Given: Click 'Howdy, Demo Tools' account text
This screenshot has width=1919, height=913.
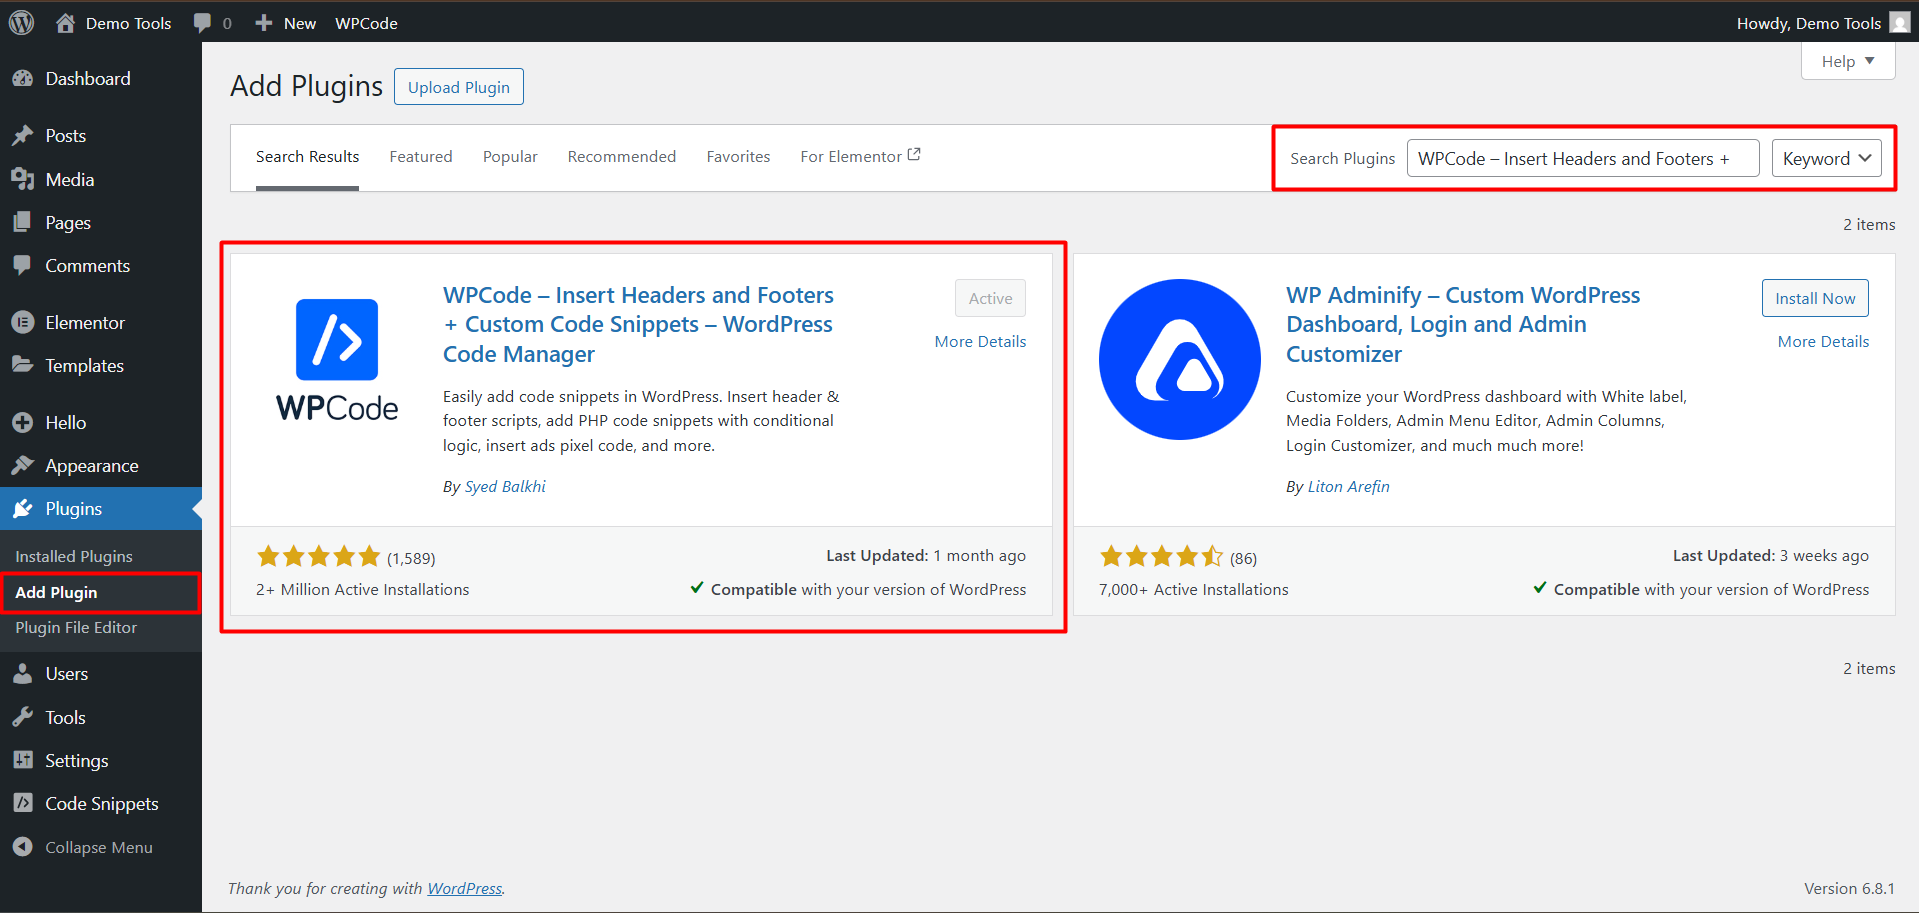Looking at the screenshot, I should pyautogui.click(x=1809, y=23).
